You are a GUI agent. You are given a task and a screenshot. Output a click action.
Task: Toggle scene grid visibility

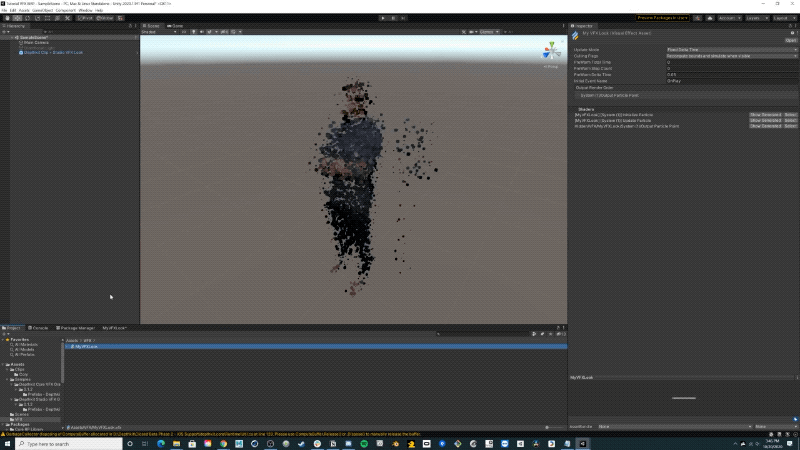(233, 32)
